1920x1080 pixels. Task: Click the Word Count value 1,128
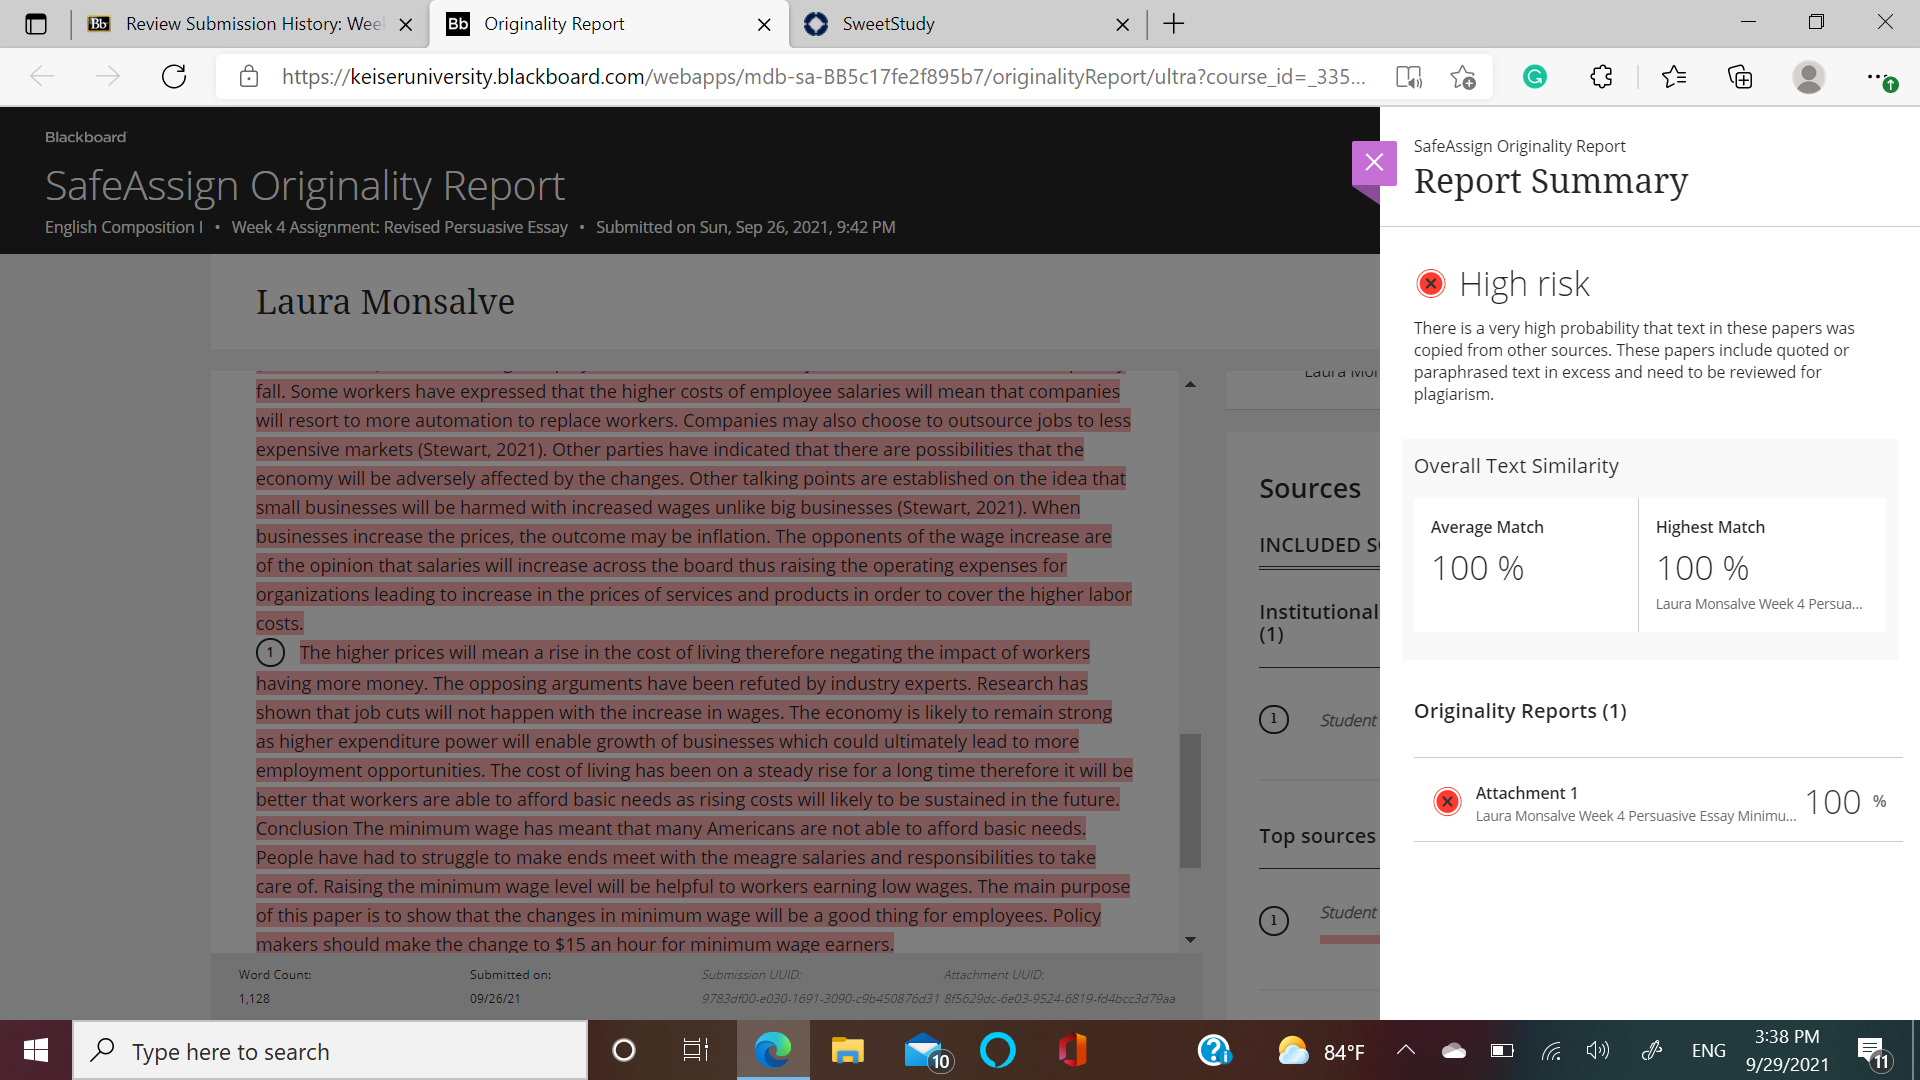(254, 999)
